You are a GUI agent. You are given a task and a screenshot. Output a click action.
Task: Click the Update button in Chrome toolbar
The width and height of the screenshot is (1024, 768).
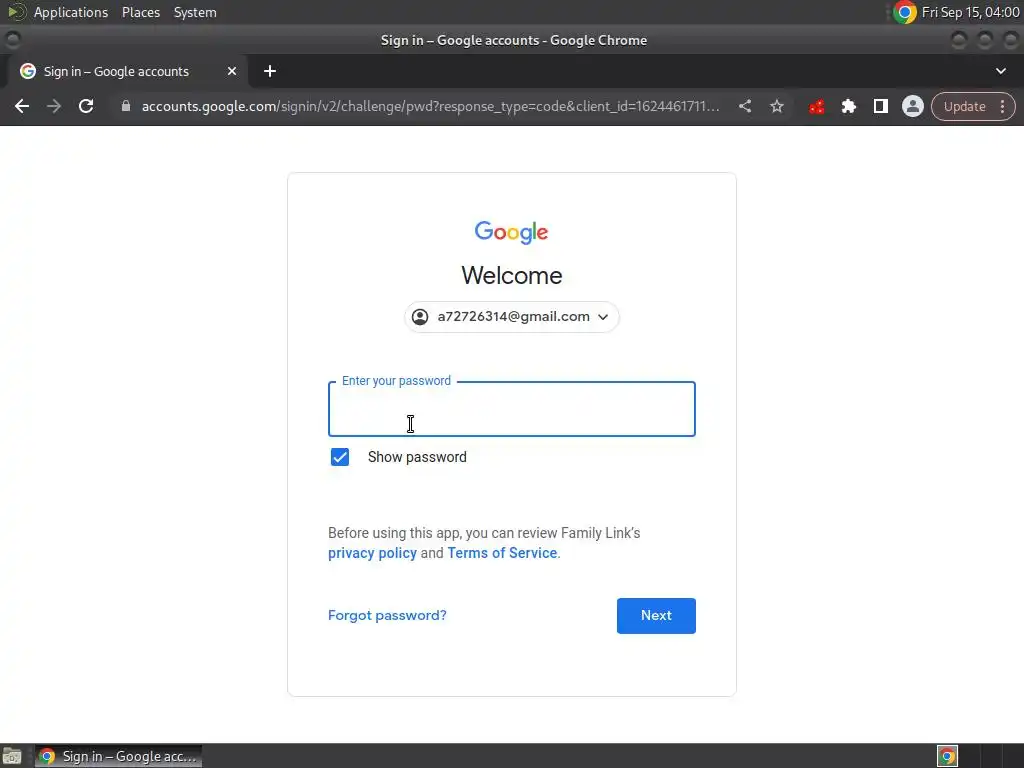click(965, 106)
